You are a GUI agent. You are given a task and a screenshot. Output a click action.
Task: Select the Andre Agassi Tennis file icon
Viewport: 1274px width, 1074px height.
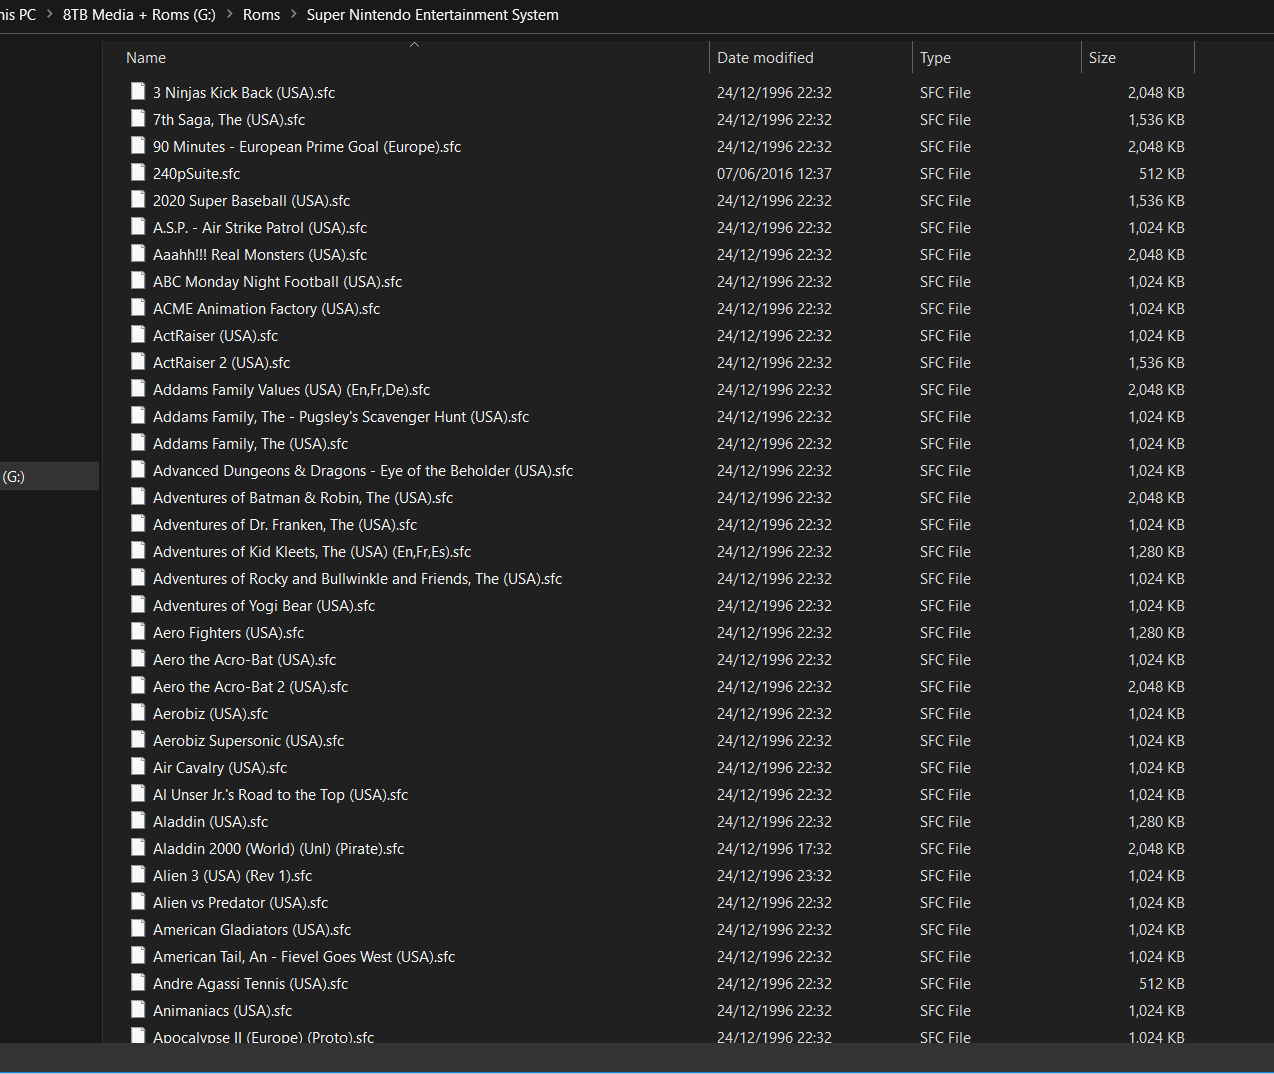(138, 983)
